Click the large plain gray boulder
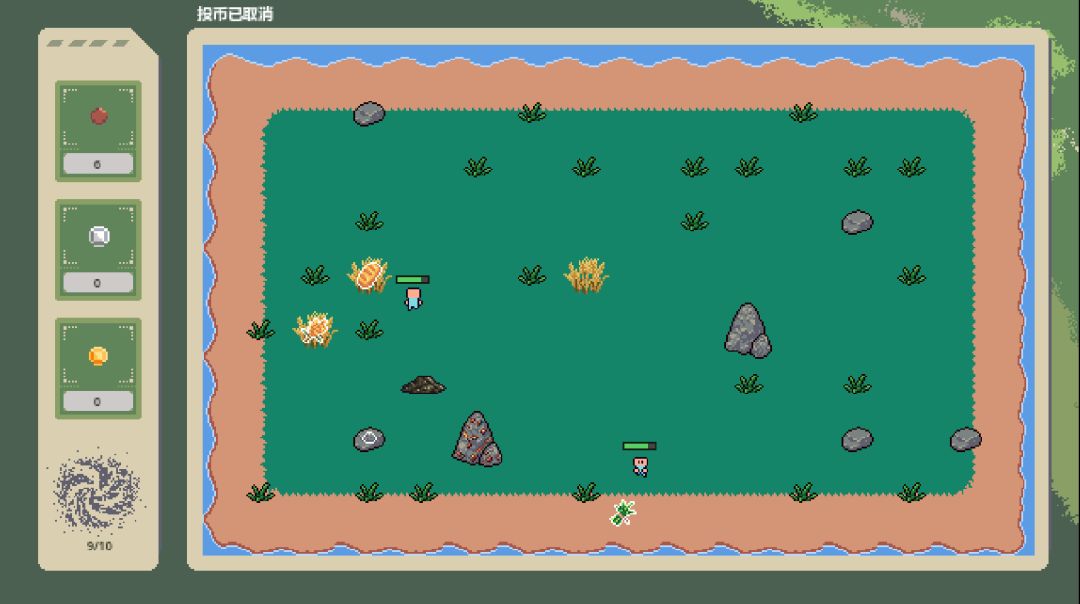This screenshot has width=1080, height=604. 748,331
